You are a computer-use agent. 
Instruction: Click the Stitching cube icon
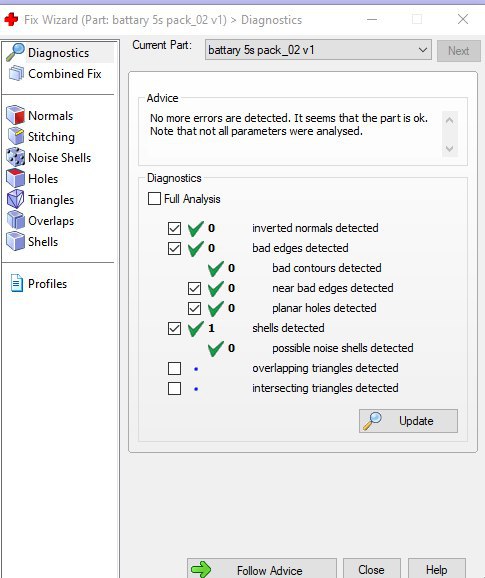click(x=16, y=136)
